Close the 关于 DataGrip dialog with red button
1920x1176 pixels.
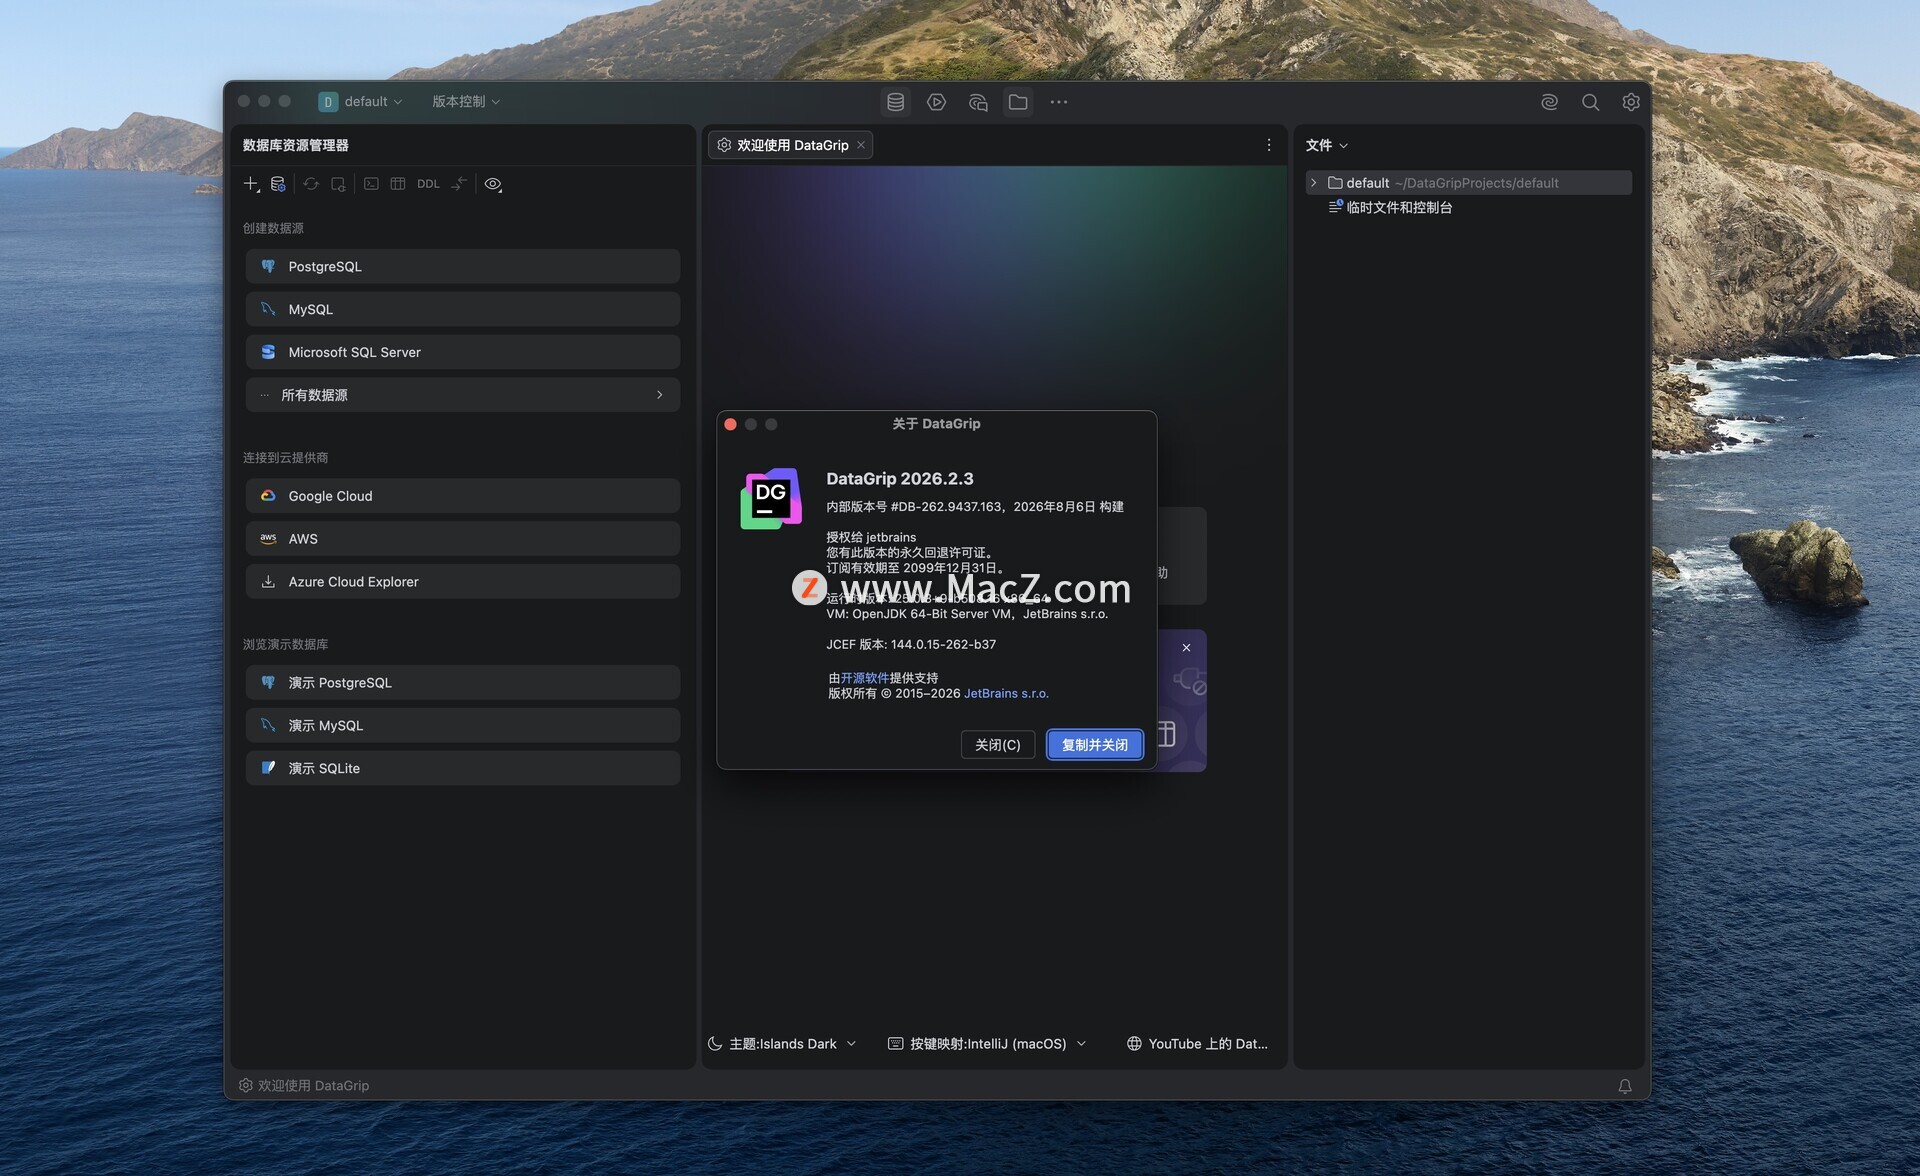pyautogui.click(x=731, y=425)
